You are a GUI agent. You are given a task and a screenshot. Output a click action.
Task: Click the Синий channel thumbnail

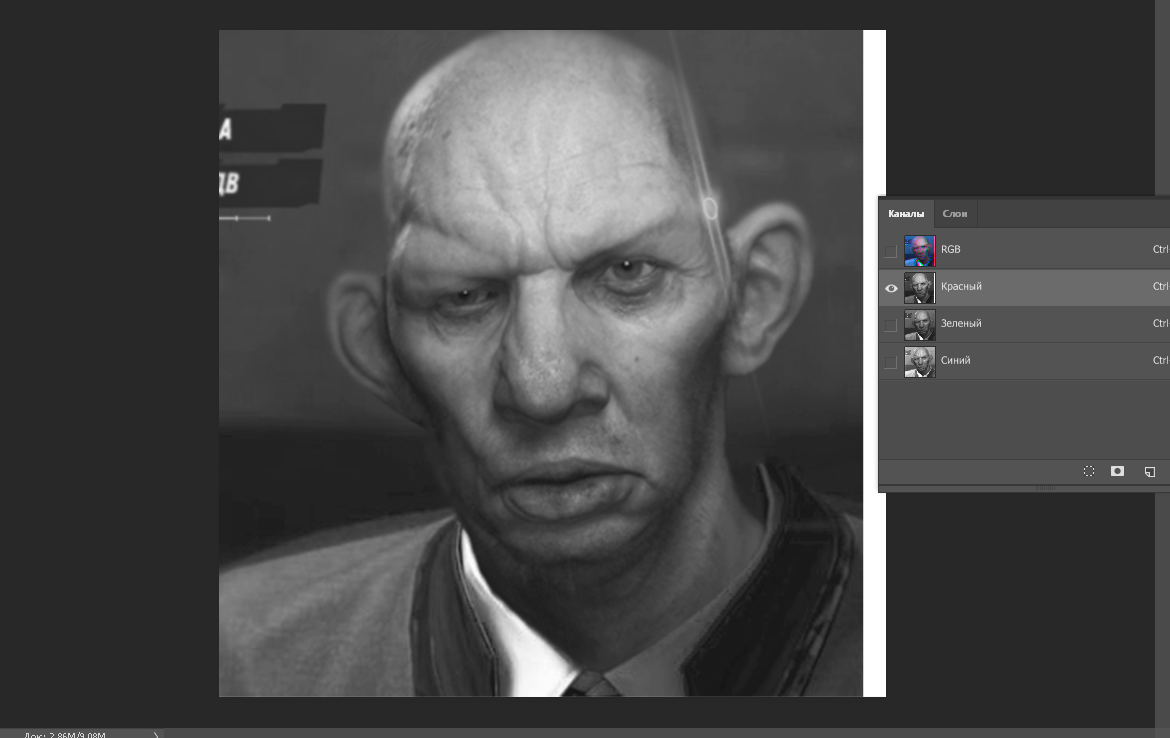click(x=919, y=362)
